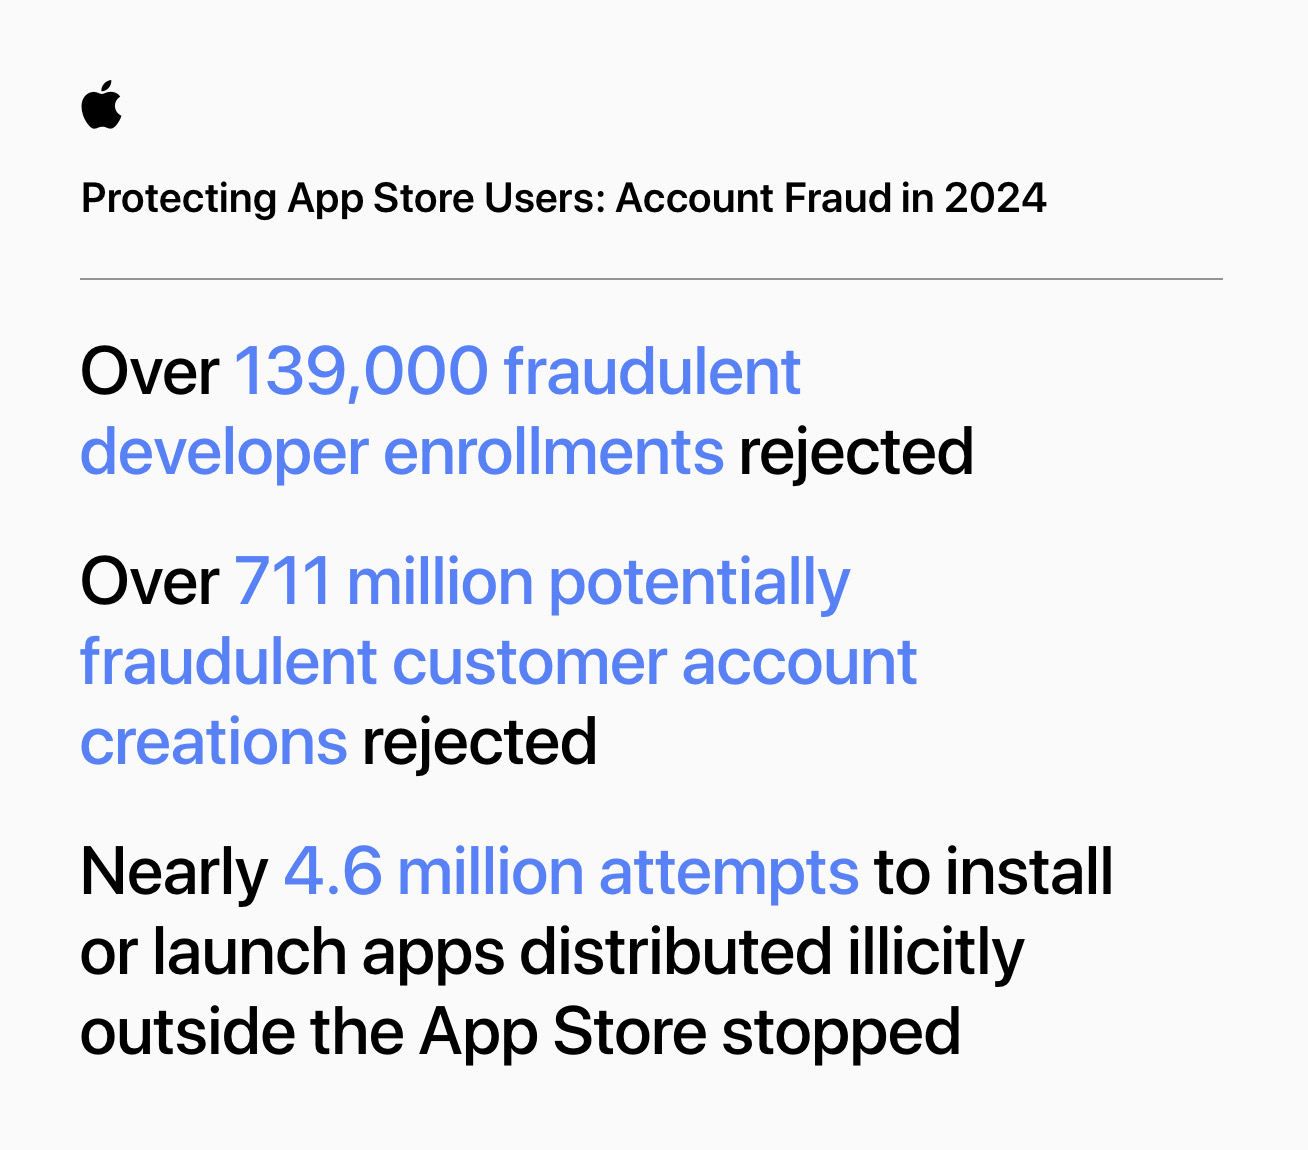This screenshot has width=1308, height=1150.
Task: Click "or launch apps distributed illicitly" line
Action: pos(551,952)
